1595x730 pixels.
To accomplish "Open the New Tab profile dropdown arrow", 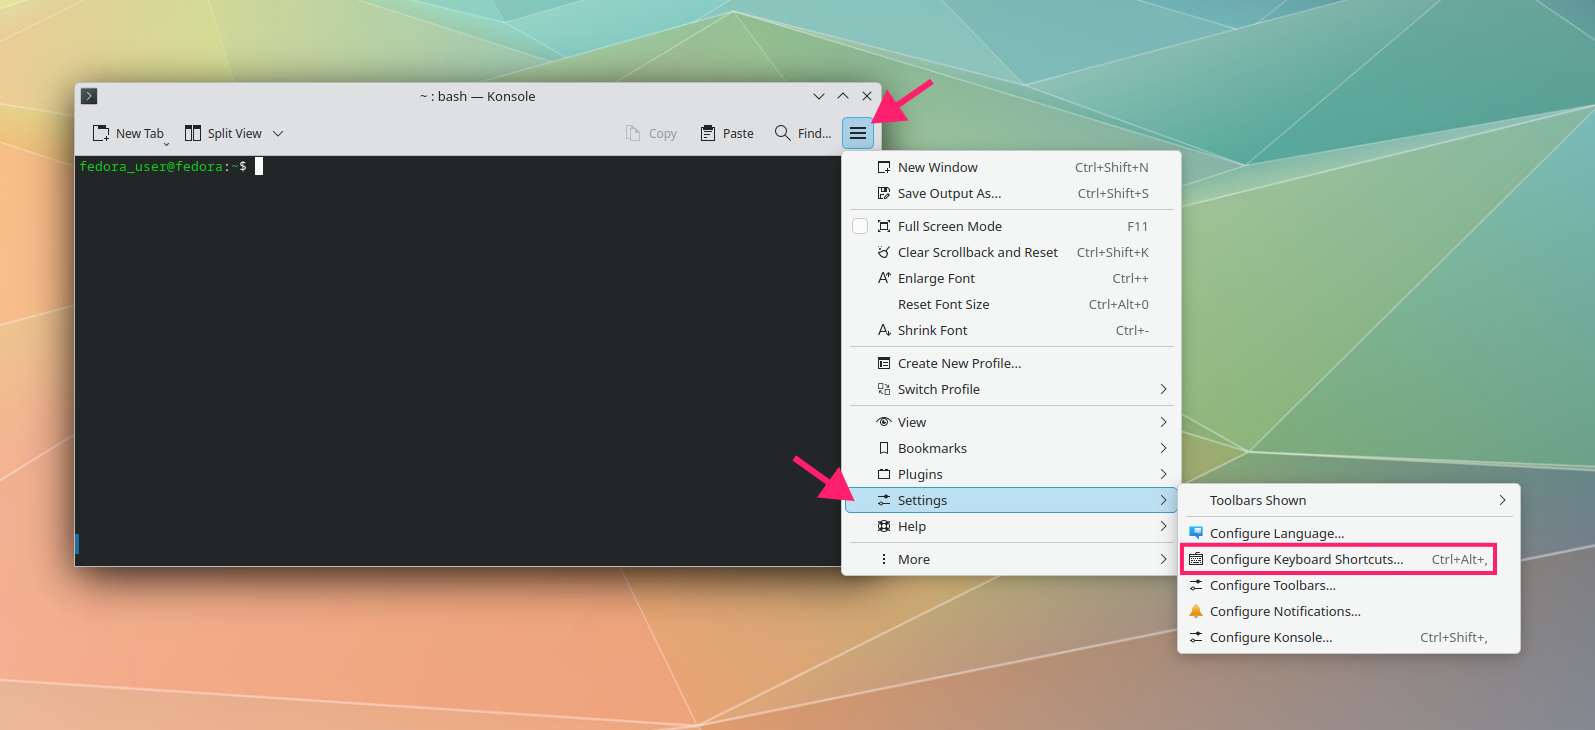I will point(167,143).
